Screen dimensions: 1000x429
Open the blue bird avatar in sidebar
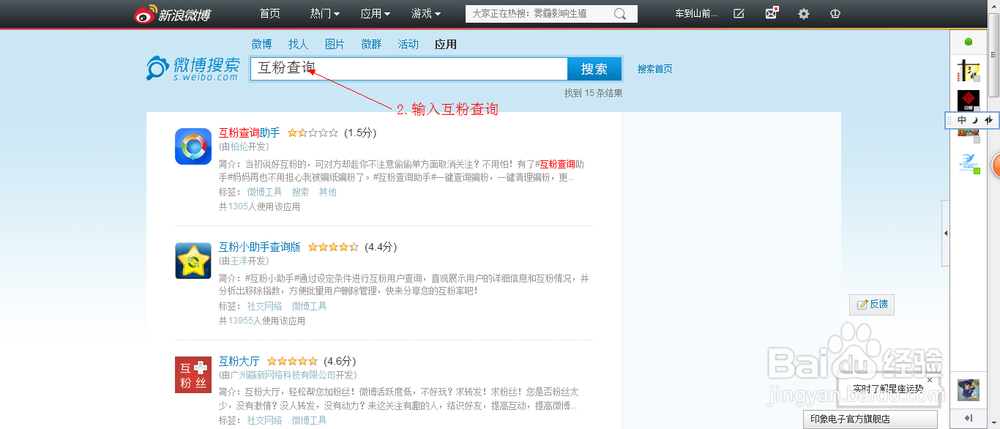pos(969,163)
